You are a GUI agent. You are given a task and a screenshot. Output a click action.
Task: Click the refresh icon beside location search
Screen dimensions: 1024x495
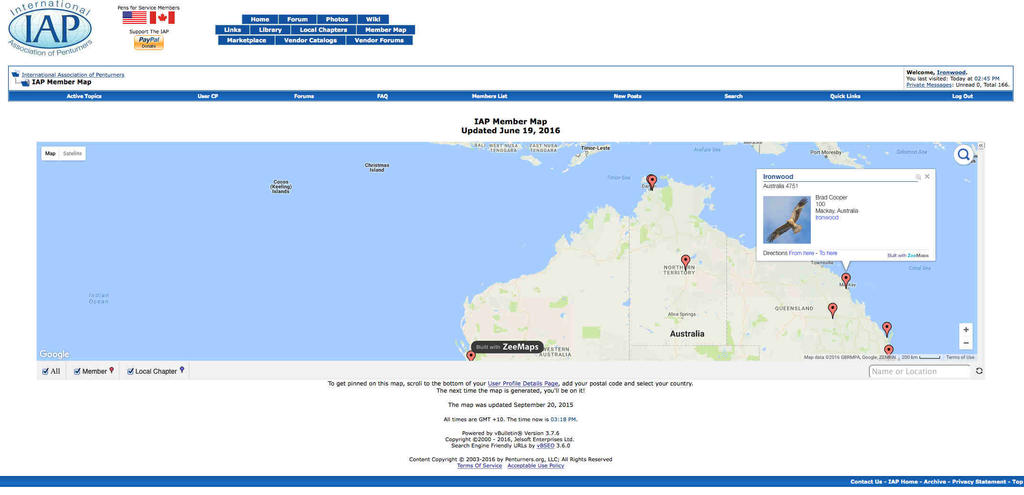click(x=979, y=371)
